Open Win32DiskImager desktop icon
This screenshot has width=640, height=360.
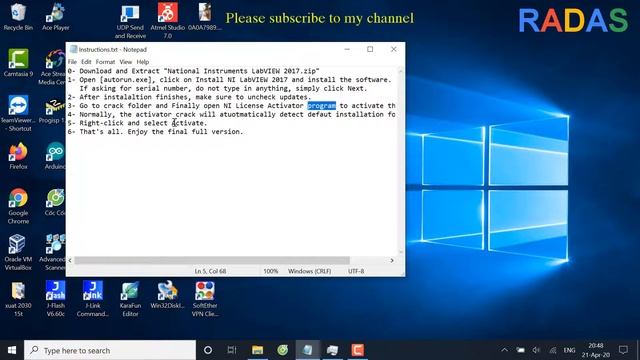(x=167, y=295)
